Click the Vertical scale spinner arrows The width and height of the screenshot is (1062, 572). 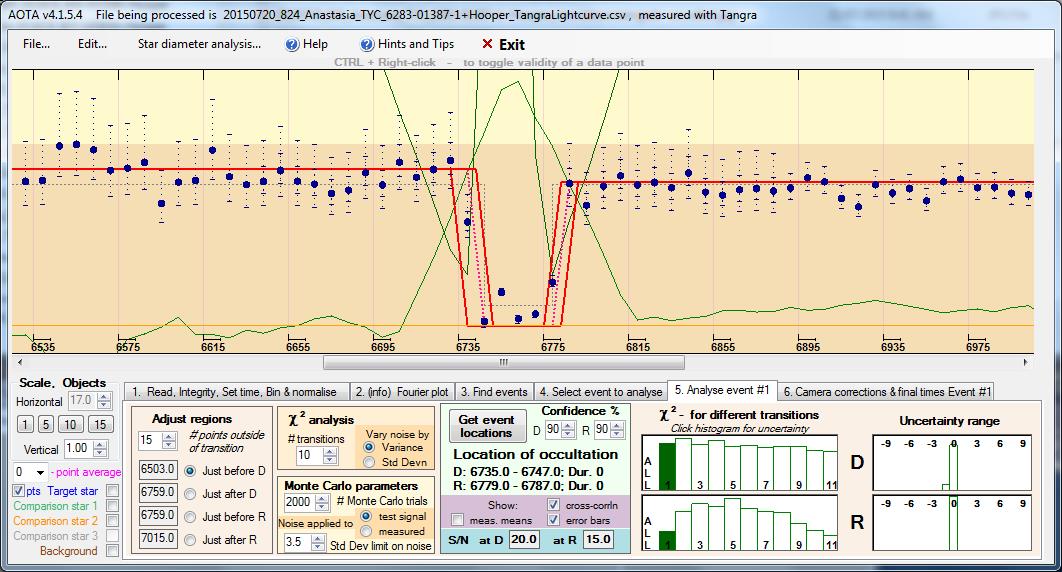coord(100,449)
